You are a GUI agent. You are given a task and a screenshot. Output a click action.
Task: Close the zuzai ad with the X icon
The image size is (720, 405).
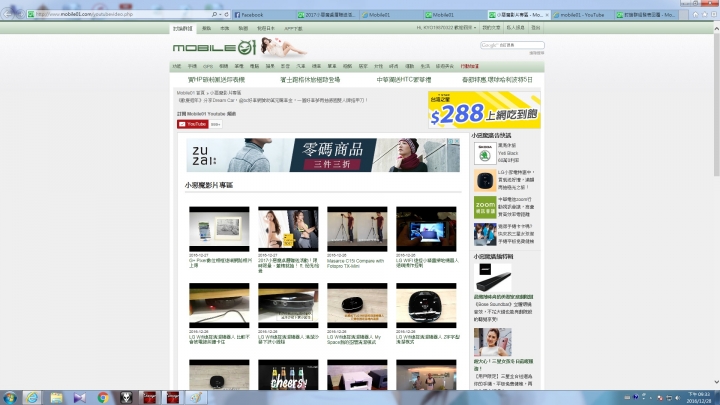pyautogui.click(x=457, y=141)
